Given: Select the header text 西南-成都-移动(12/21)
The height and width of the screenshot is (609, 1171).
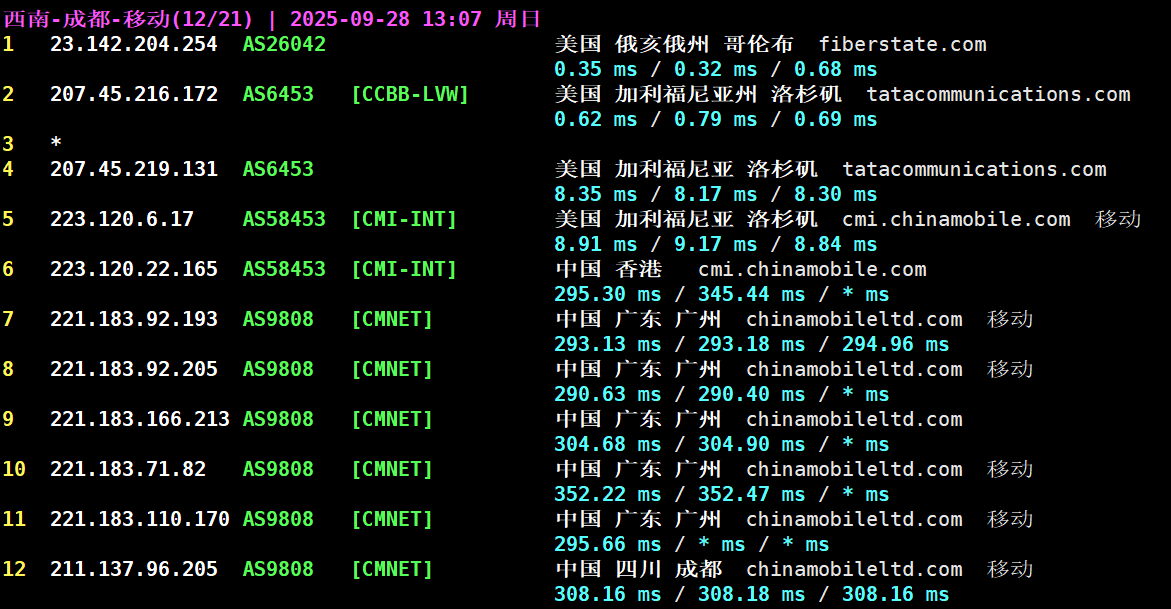Looking at the screenshot, I should 128,19.
